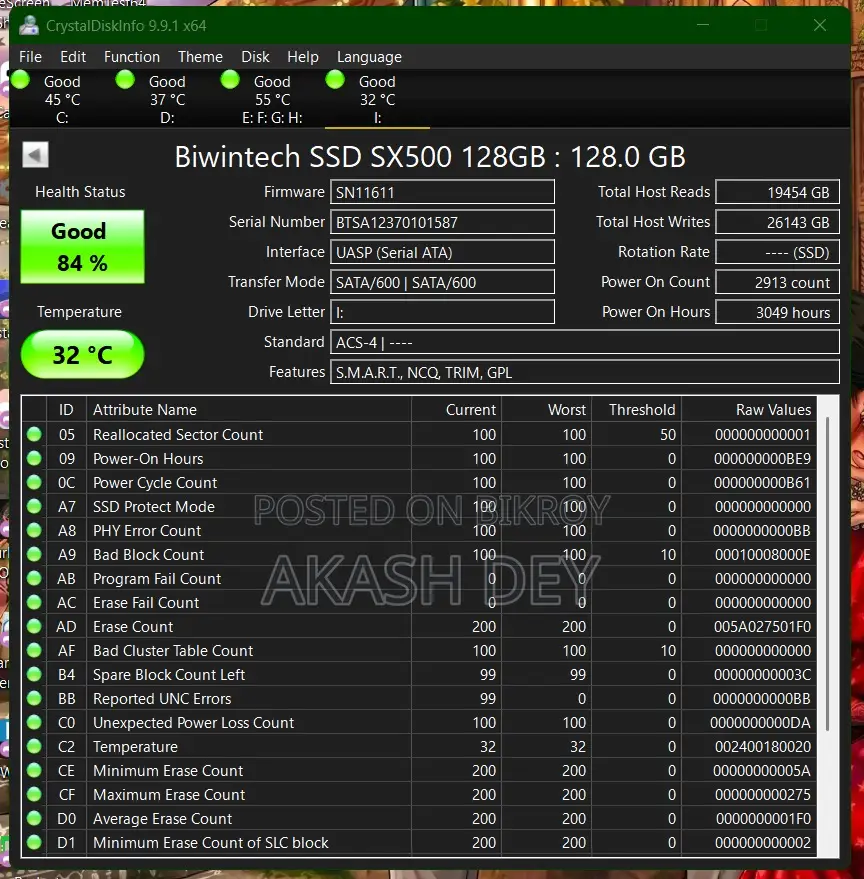
Task: Click status dot for Maximum Erase Count
Action: (x=34, y=794)
